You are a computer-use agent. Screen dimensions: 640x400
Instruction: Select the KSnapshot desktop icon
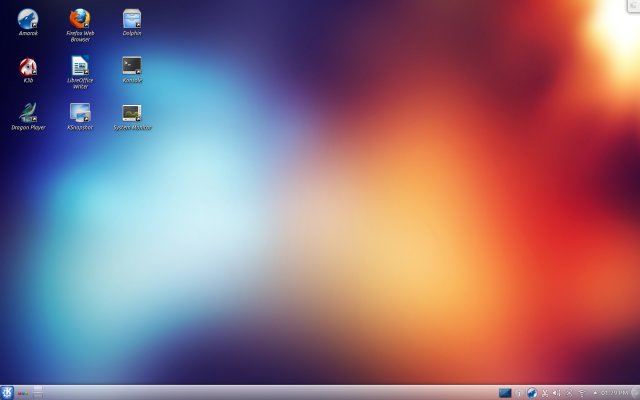click(x=80, y=117)
